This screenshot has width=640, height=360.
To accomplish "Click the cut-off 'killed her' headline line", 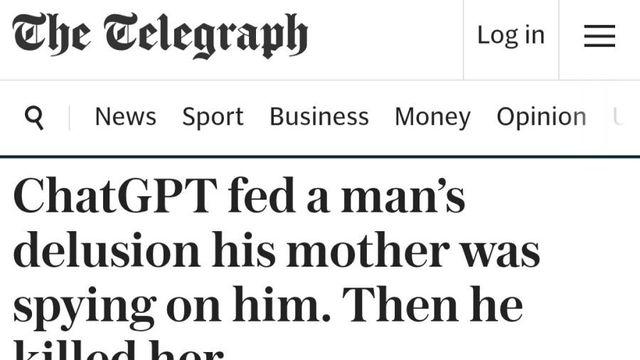I will point(119,350).
